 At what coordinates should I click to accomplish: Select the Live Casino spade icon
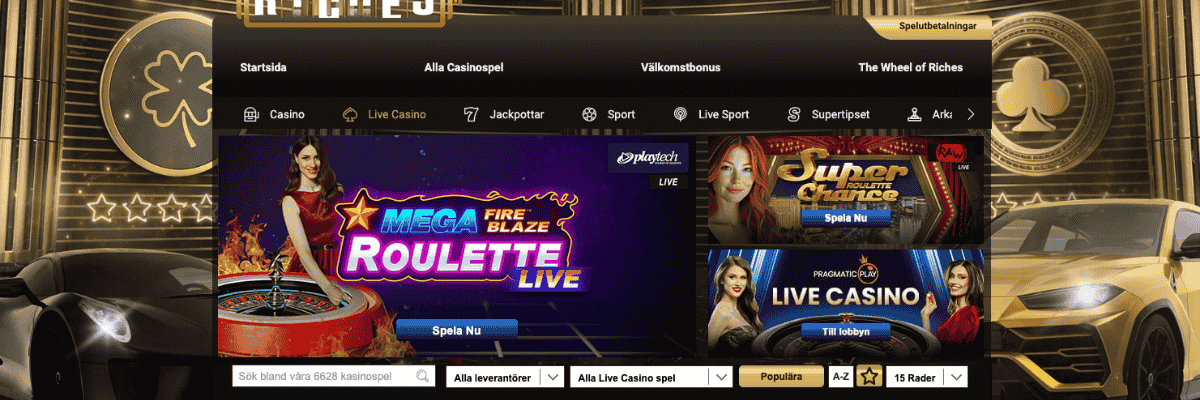350,114
